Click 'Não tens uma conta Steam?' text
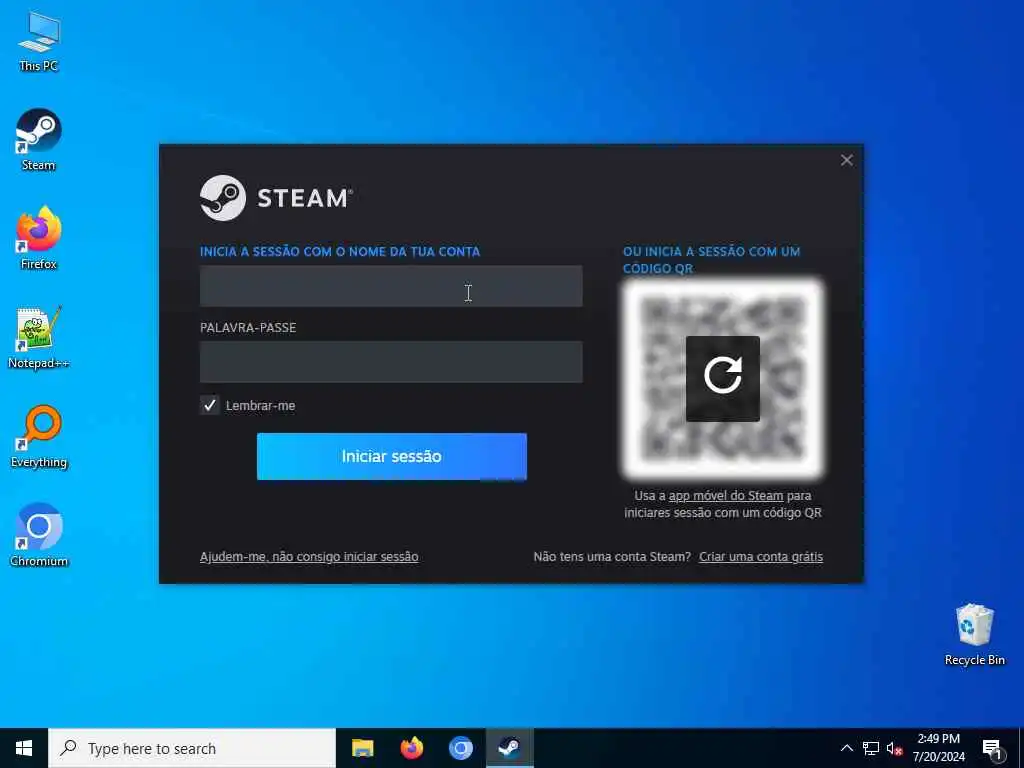 click(612, 557)
